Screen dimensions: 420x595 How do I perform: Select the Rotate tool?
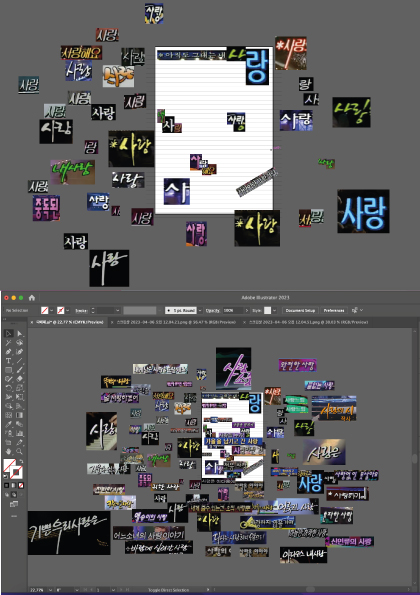click(x=8, y=388)
